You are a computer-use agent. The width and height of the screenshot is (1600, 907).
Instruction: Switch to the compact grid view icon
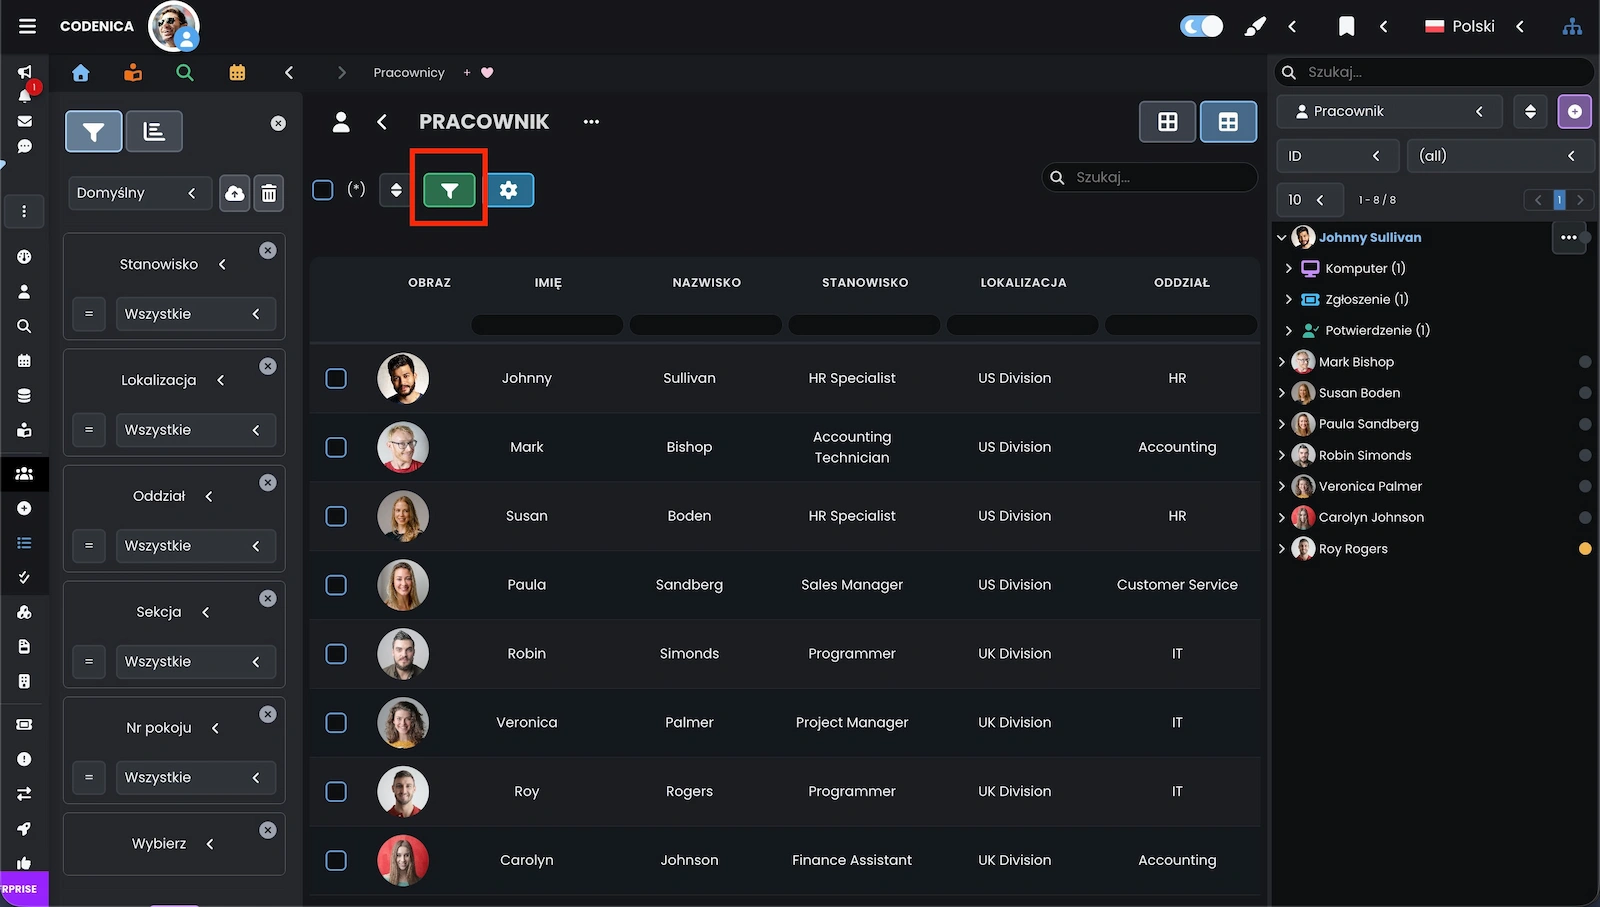(1166, 121)
